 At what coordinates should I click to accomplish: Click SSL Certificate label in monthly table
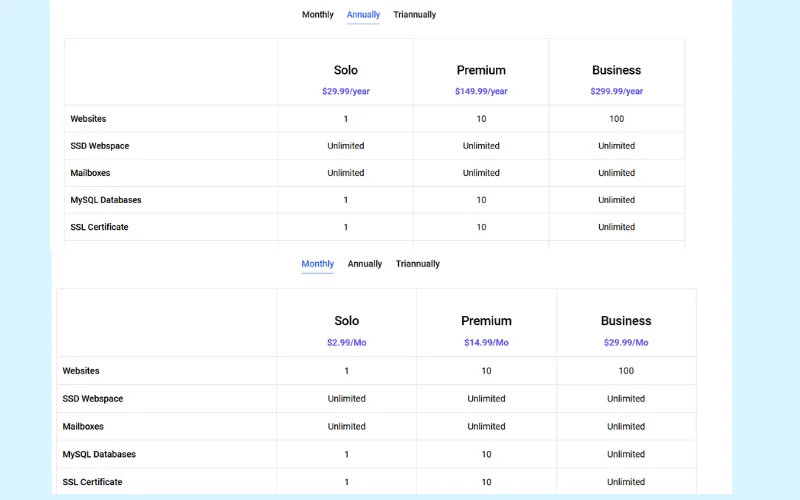point(92,482)
